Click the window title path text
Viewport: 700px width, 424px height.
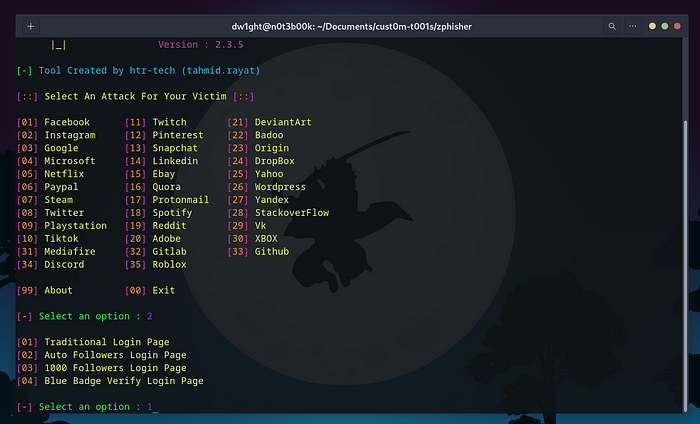(x=351, y=26)
